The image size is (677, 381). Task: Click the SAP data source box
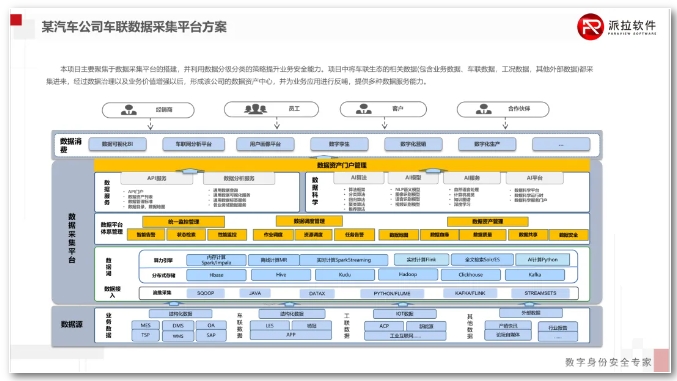coord(211,335)
